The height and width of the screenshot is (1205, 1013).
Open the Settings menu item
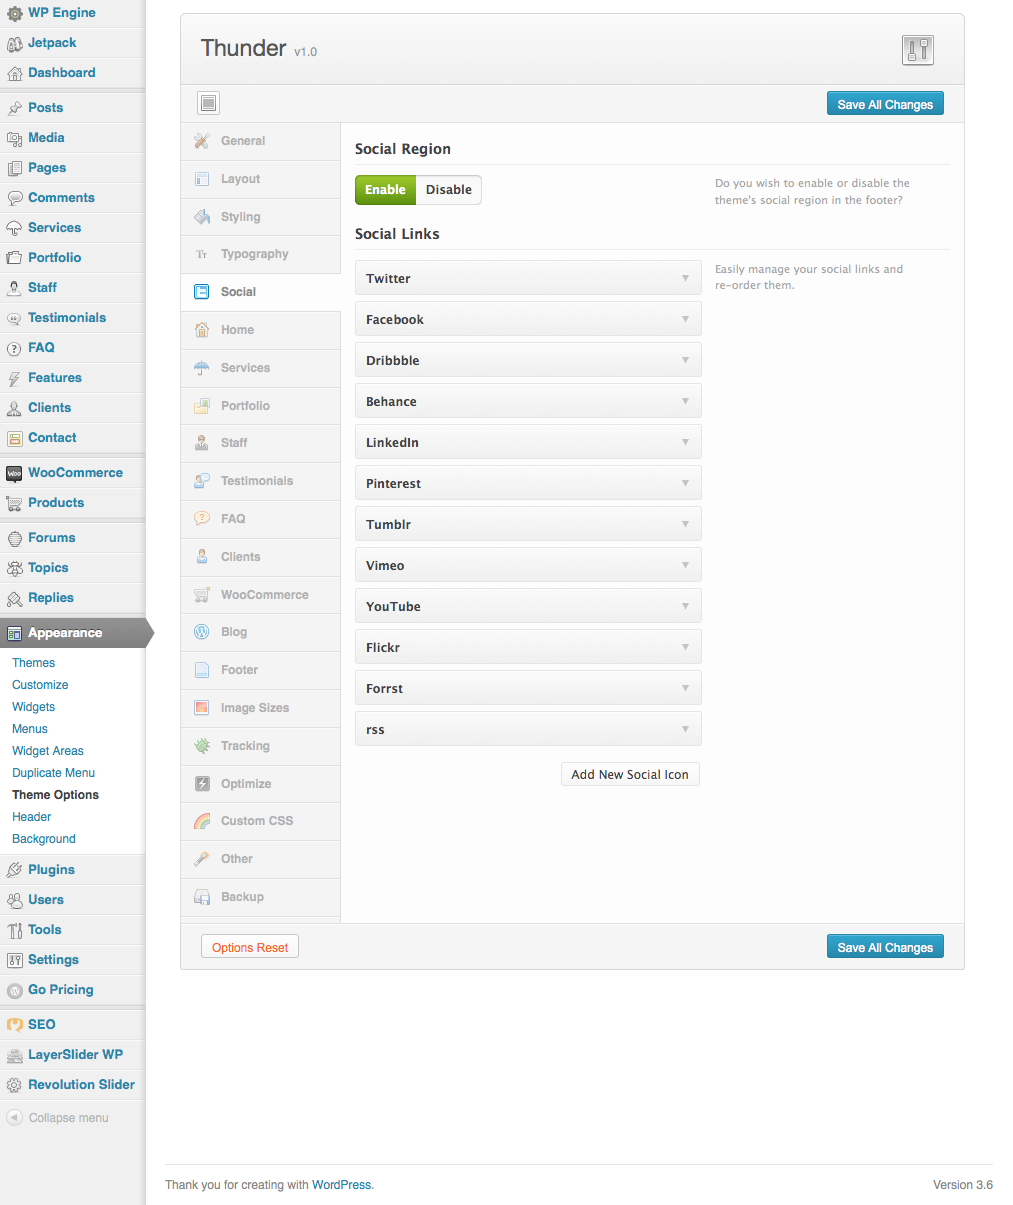click(53, 960)
